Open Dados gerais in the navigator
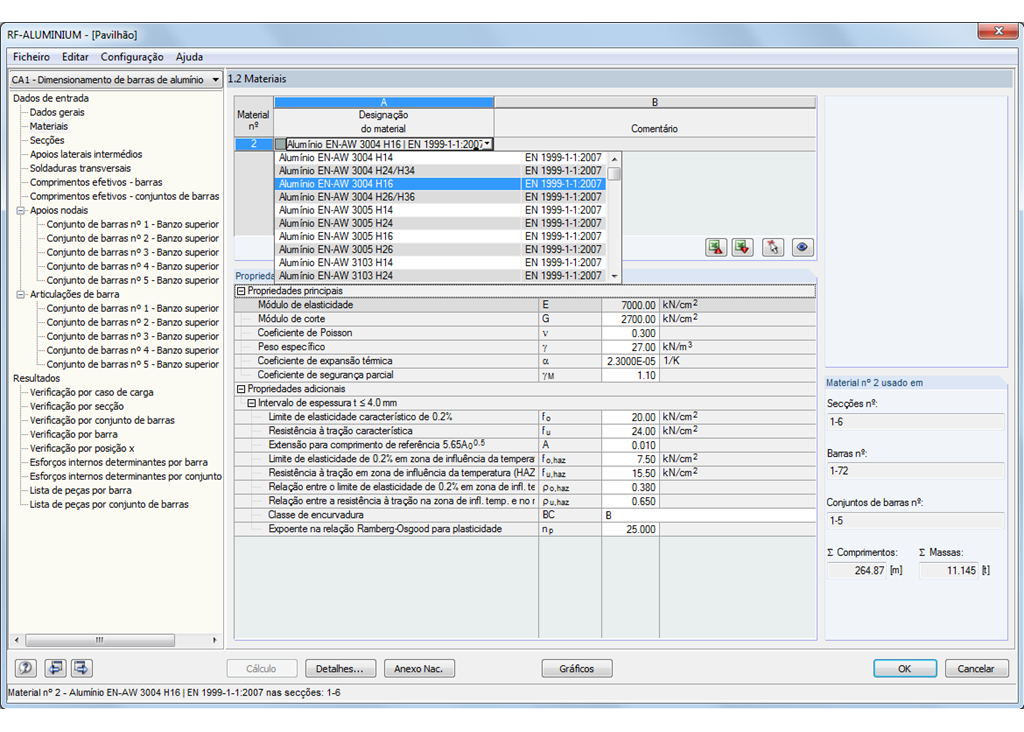The width and height of the screenshot is (1024, 732). [57, 112]
